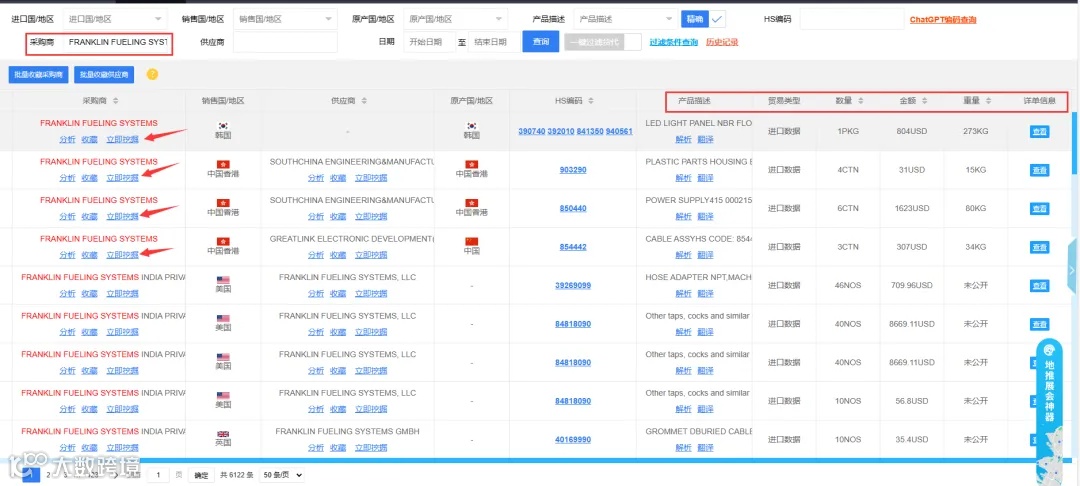Click 翻译 under GROMMET DBURIED CABLE description
Screen dimensions: 1080x486
(x=705, y=447)
